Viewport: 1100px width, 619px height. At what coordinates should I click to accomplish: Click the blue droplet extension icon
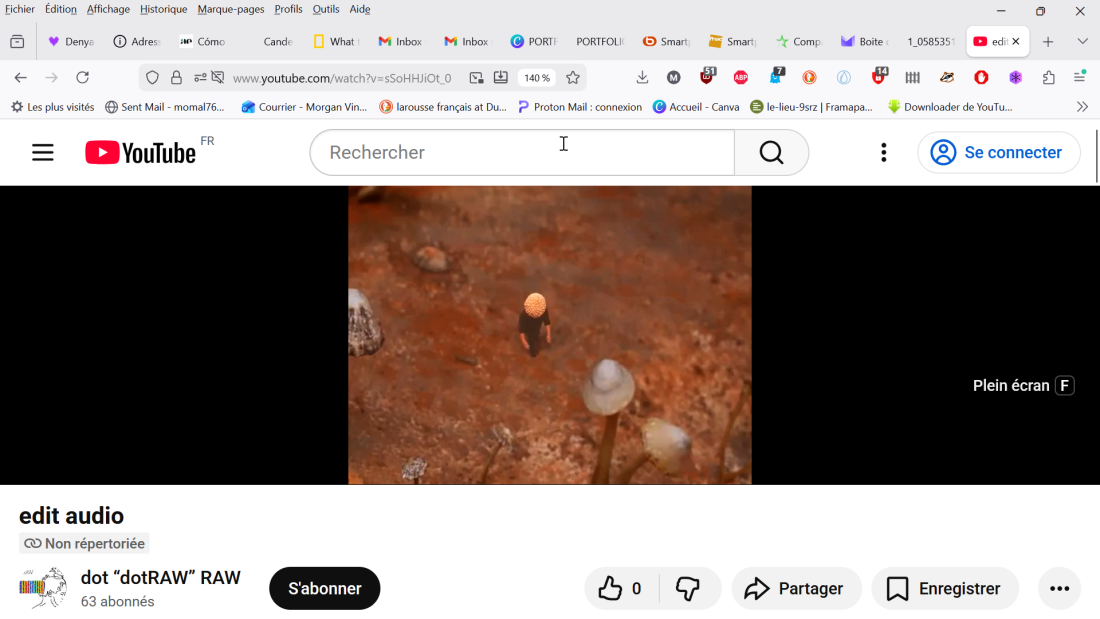coord(844,78)
